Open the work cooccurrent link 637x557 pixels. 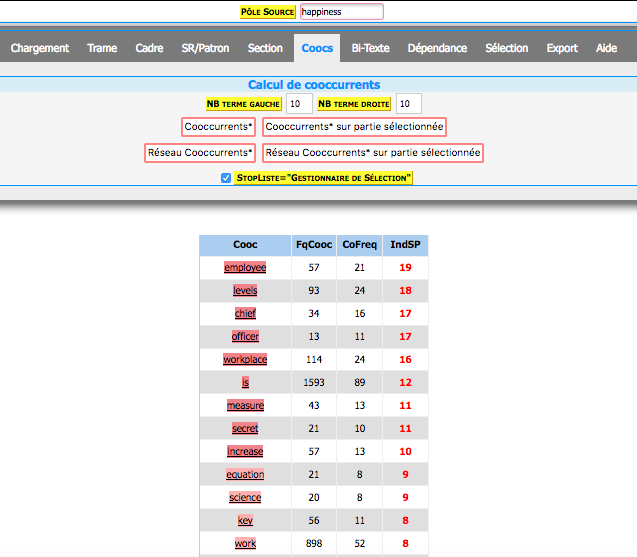coord(245,543)
